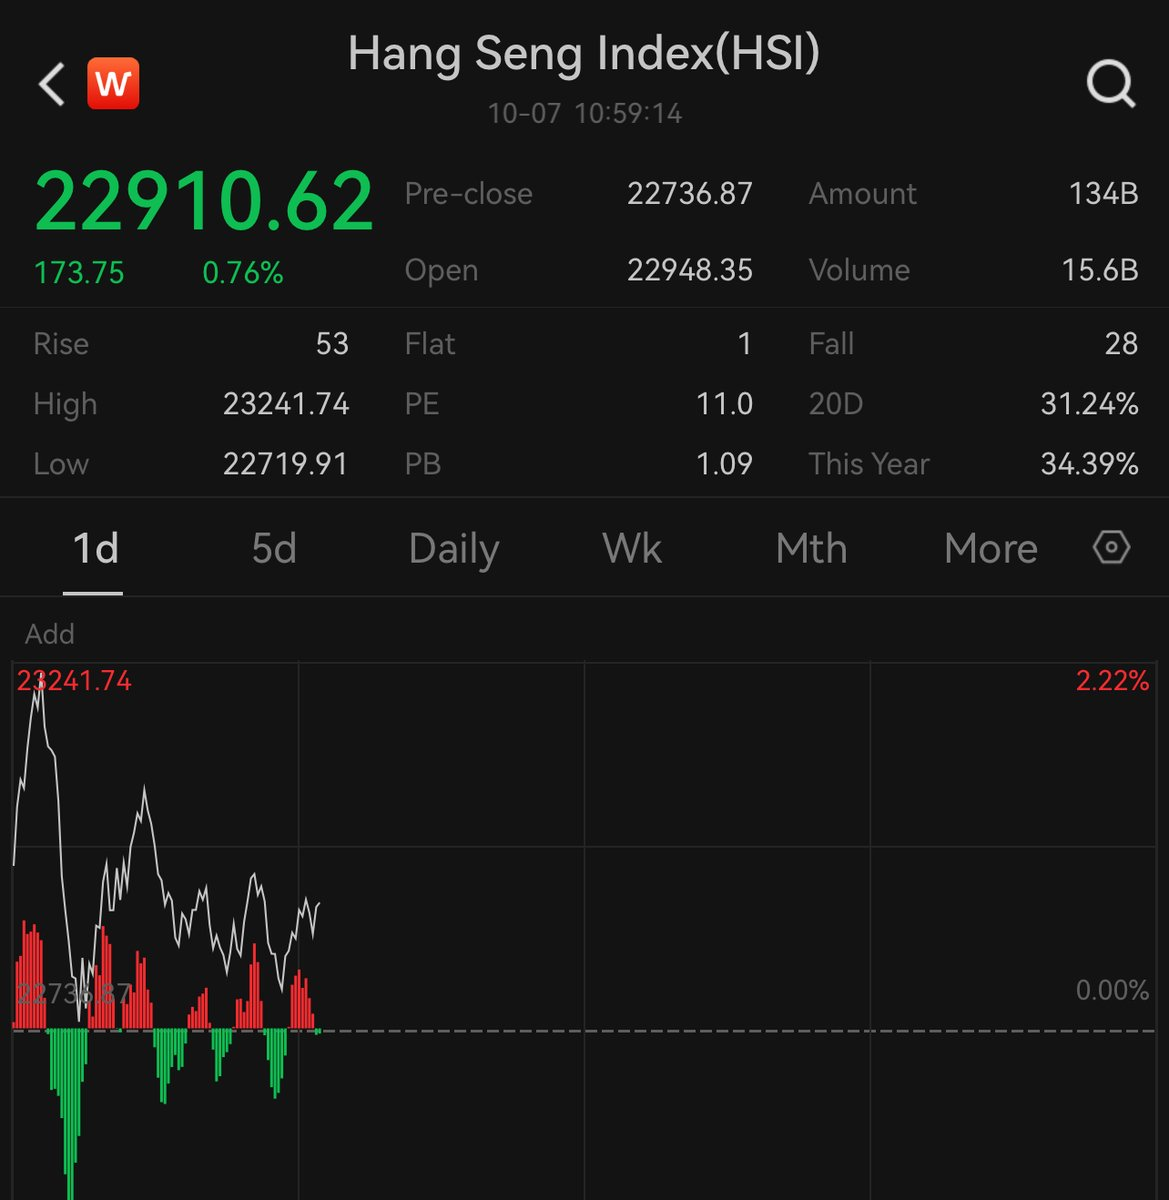1169x1200 pixels.
Task: Open chart settings hexagon icon
Action: pos(1112,547)
